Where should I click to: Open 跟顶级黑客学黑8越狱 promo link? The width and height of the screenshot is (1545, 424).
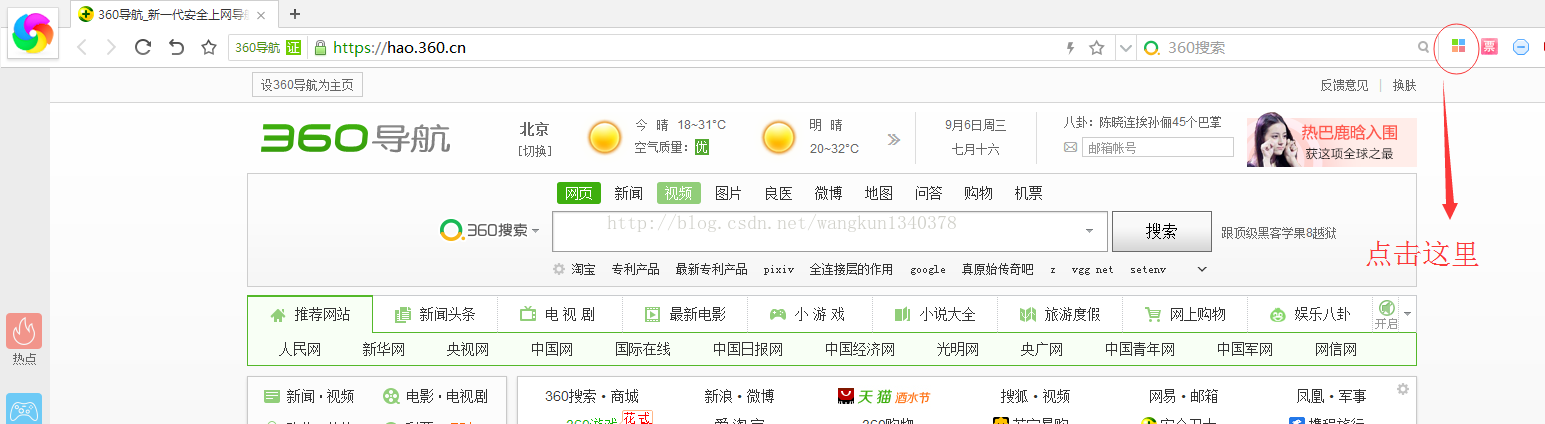[1279, 233]
